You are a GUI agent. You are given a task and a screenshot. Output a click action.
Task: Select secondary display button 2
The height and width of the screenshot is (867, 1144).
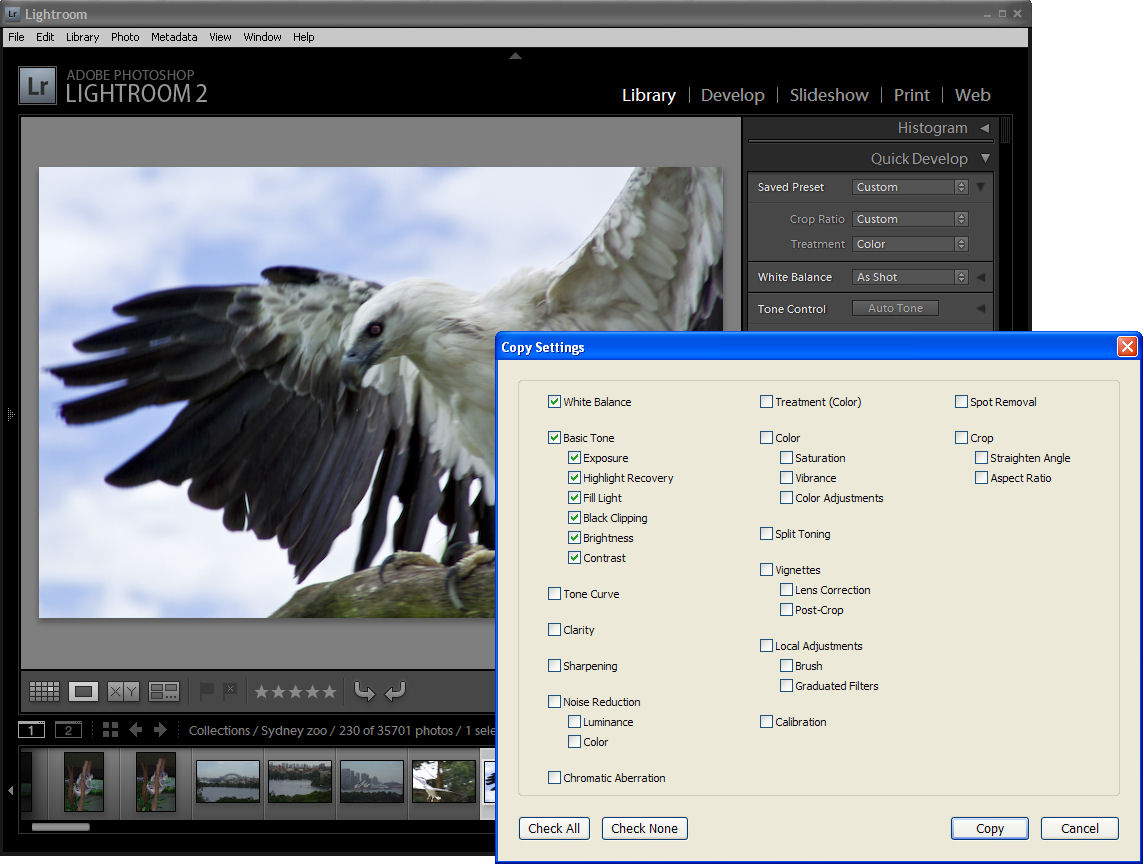(x=68, y=730)
